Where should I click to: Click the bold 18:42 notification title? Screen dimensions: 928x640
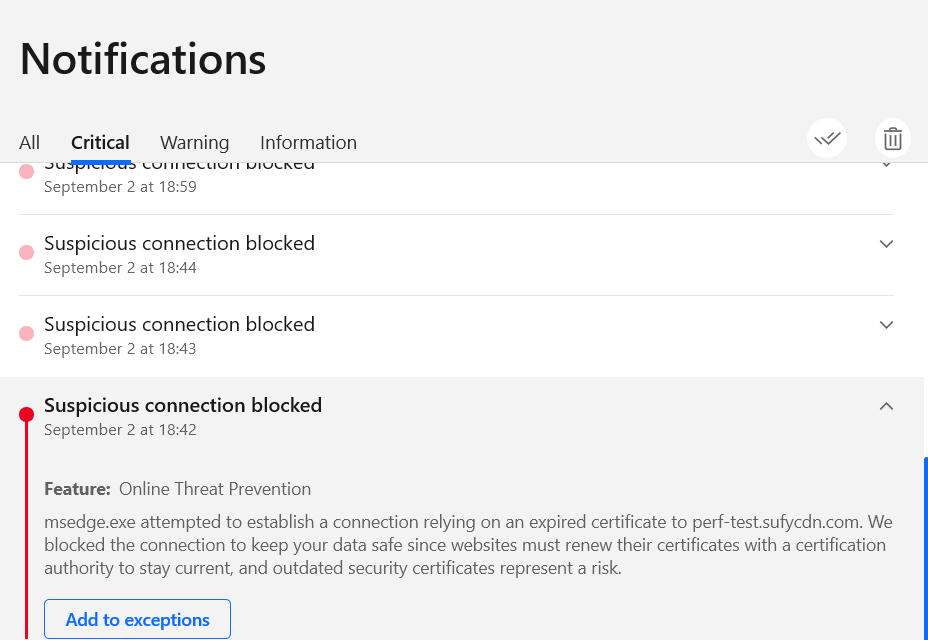click(183, 406)
